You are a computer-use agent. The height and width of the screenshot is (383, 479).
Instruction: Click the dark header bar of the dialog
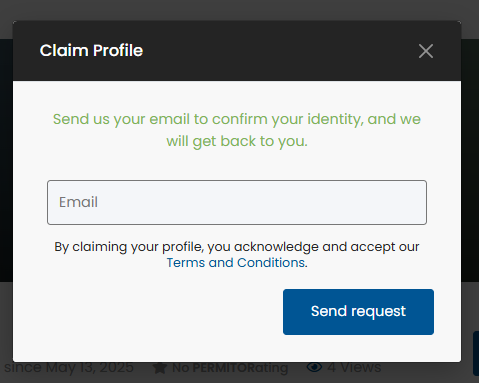[x=237, y=51]
